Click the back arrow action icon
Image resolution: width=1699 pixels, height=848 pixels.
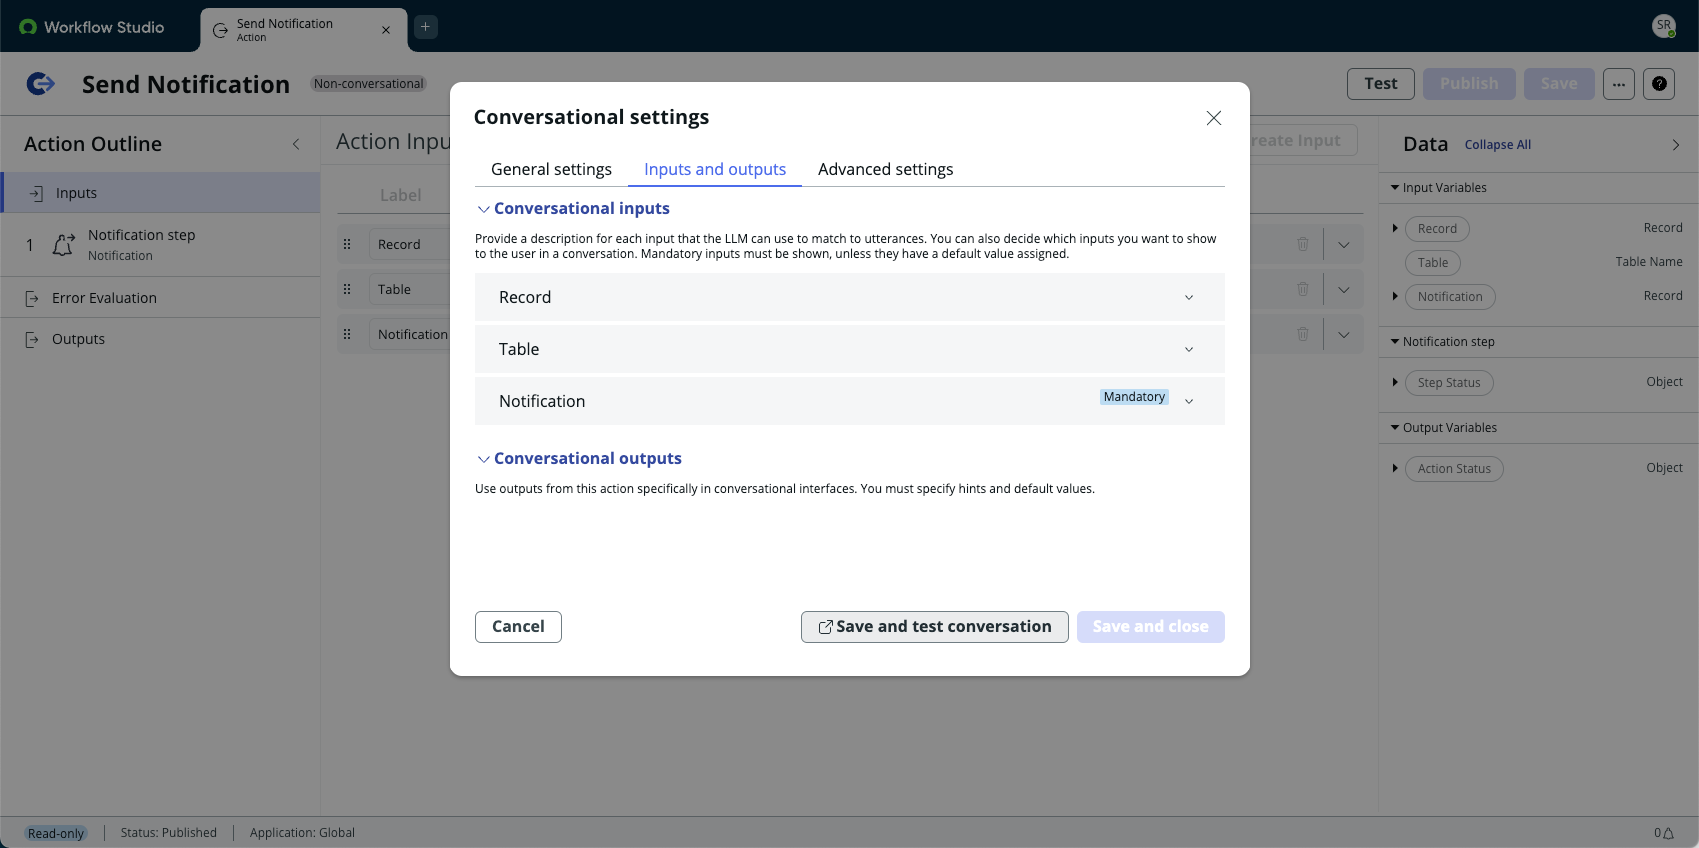pos(40,84)
